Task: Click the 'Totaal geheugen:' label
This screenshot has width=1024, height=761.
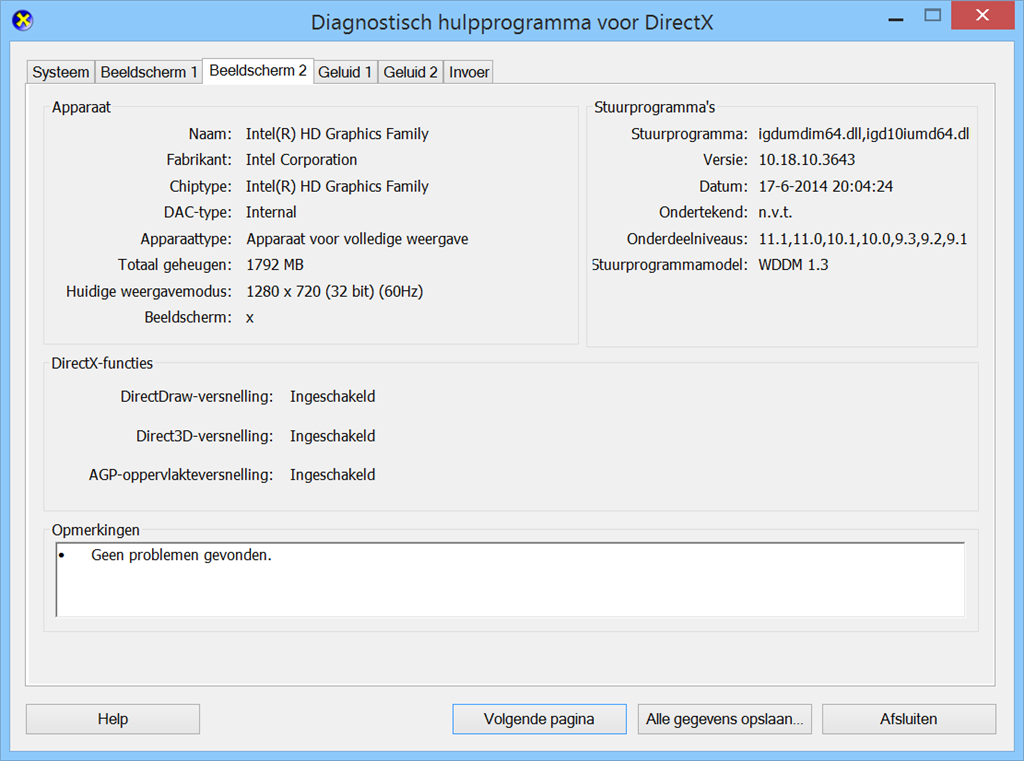Action: click(x=175, y=265)
